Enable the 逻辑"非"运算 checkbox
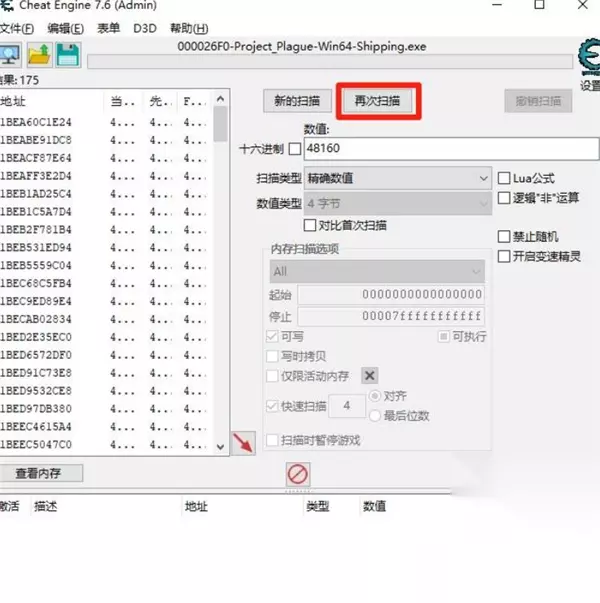The height and width of the screenshot is (603, 600). (504, 198)
